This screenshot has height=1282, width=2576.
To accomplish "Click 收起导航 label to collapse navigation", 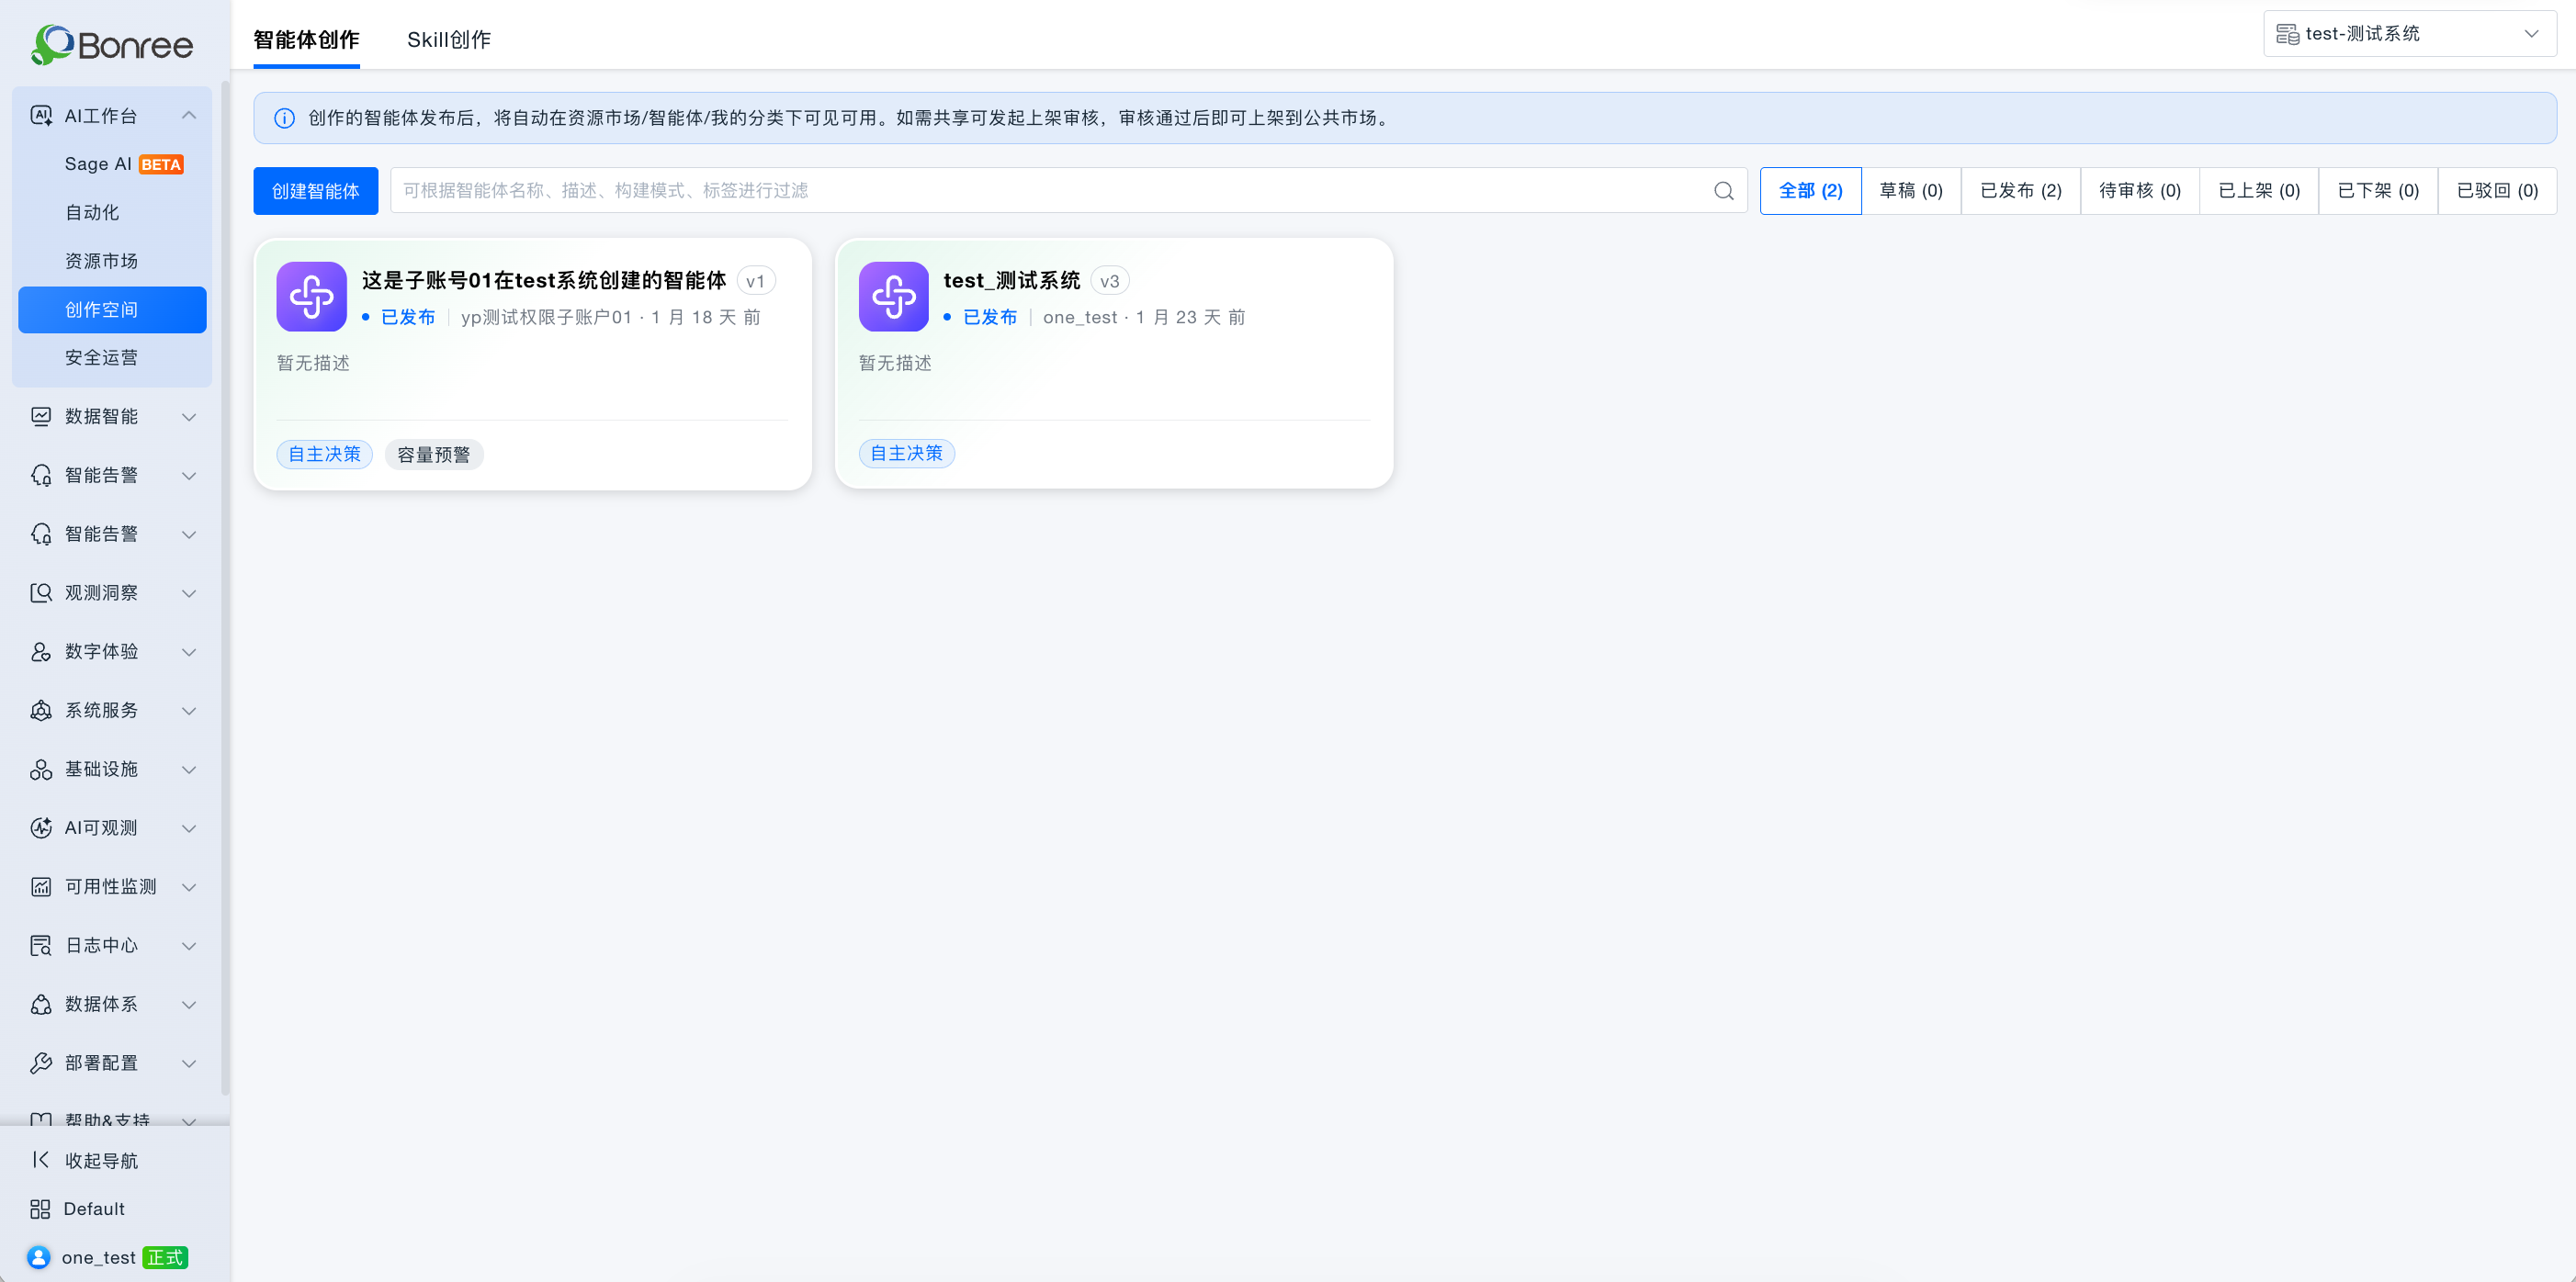I will [x=102, y=1161].
